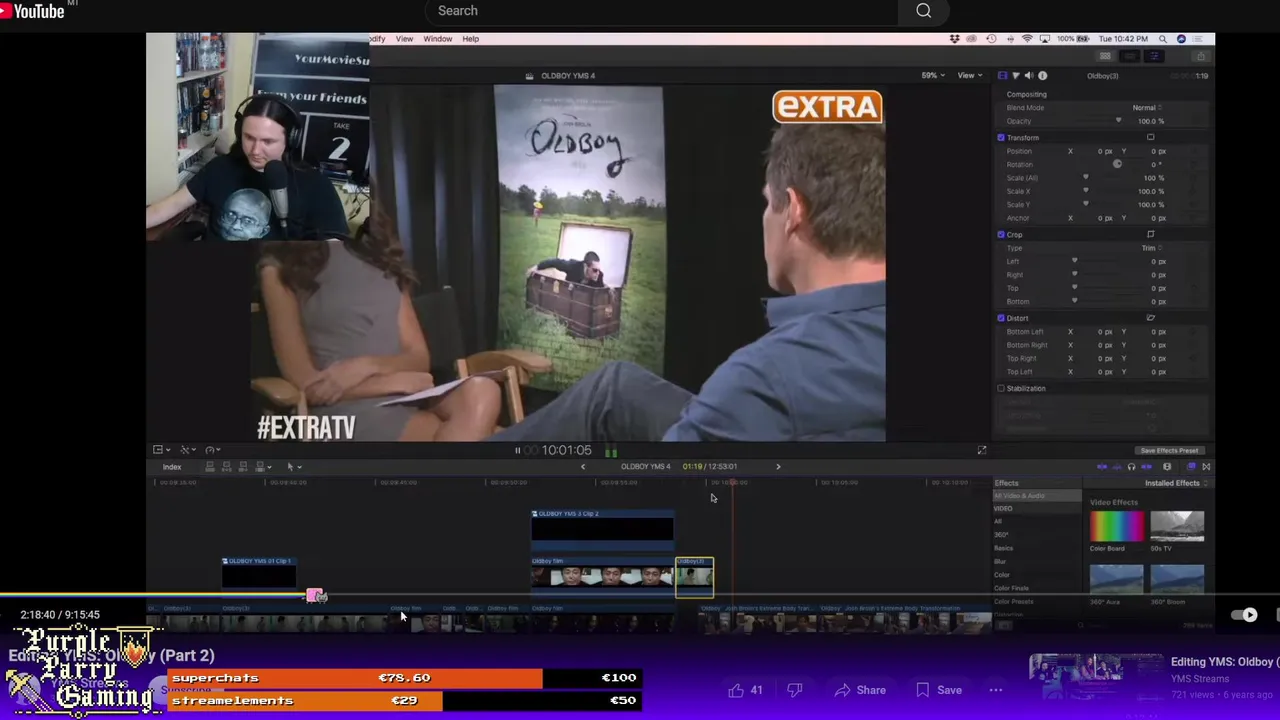Select the Blur effects category
The width and height of the screenshot is (1280, 720).
(1000, 562)
